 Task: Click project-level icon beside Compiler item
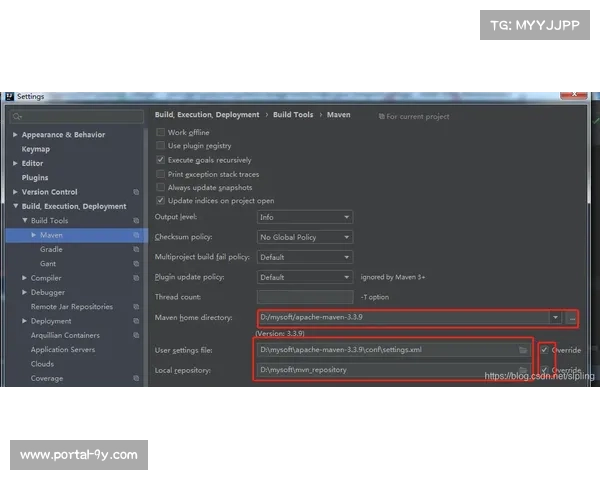click(x=136, y=278)
